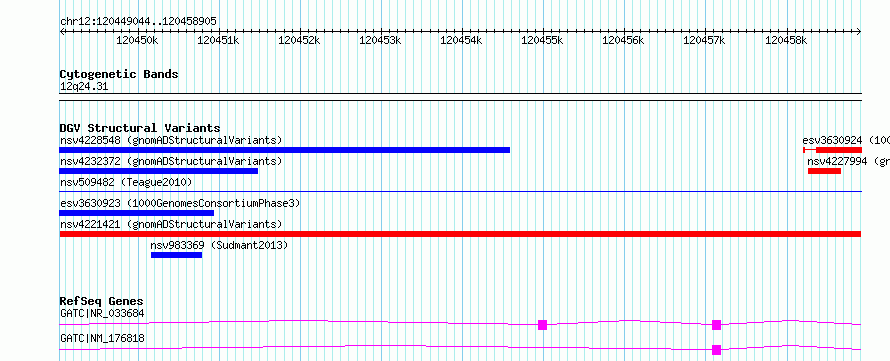Select the thin nsv509482 variant line

pos(460,192)
